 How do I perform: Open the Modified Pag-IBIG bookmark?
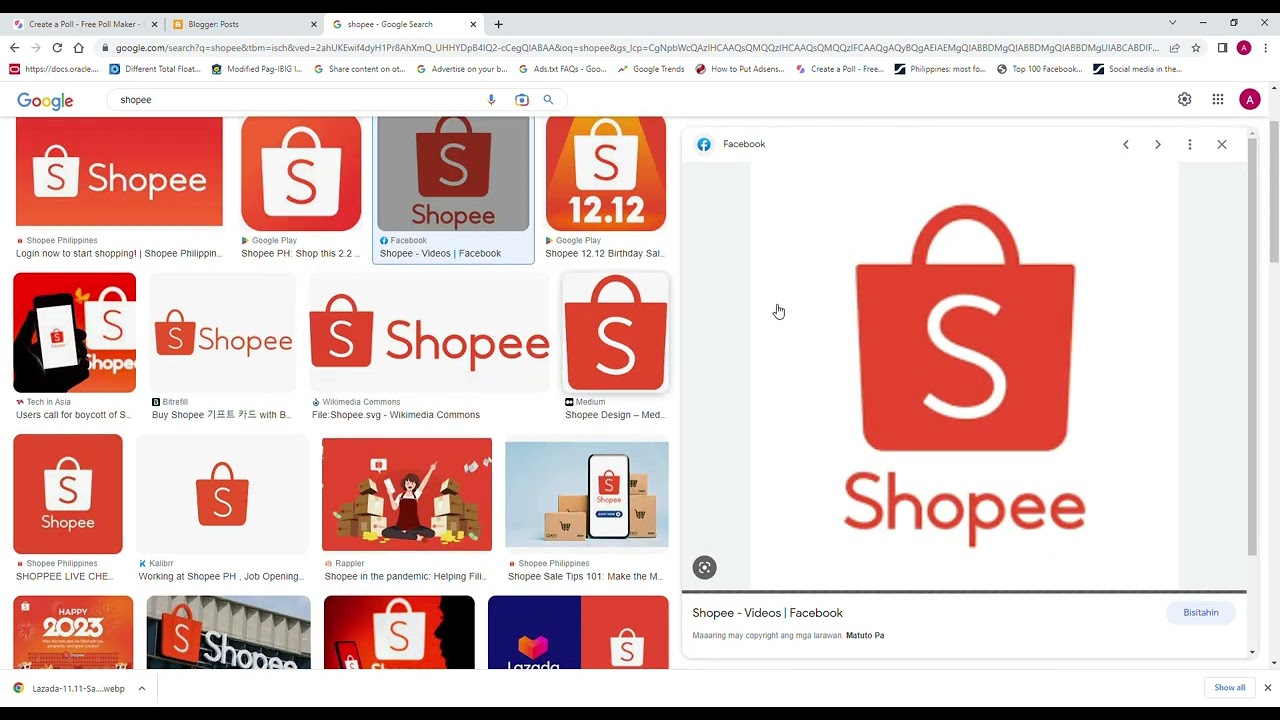tap(256, 69)
